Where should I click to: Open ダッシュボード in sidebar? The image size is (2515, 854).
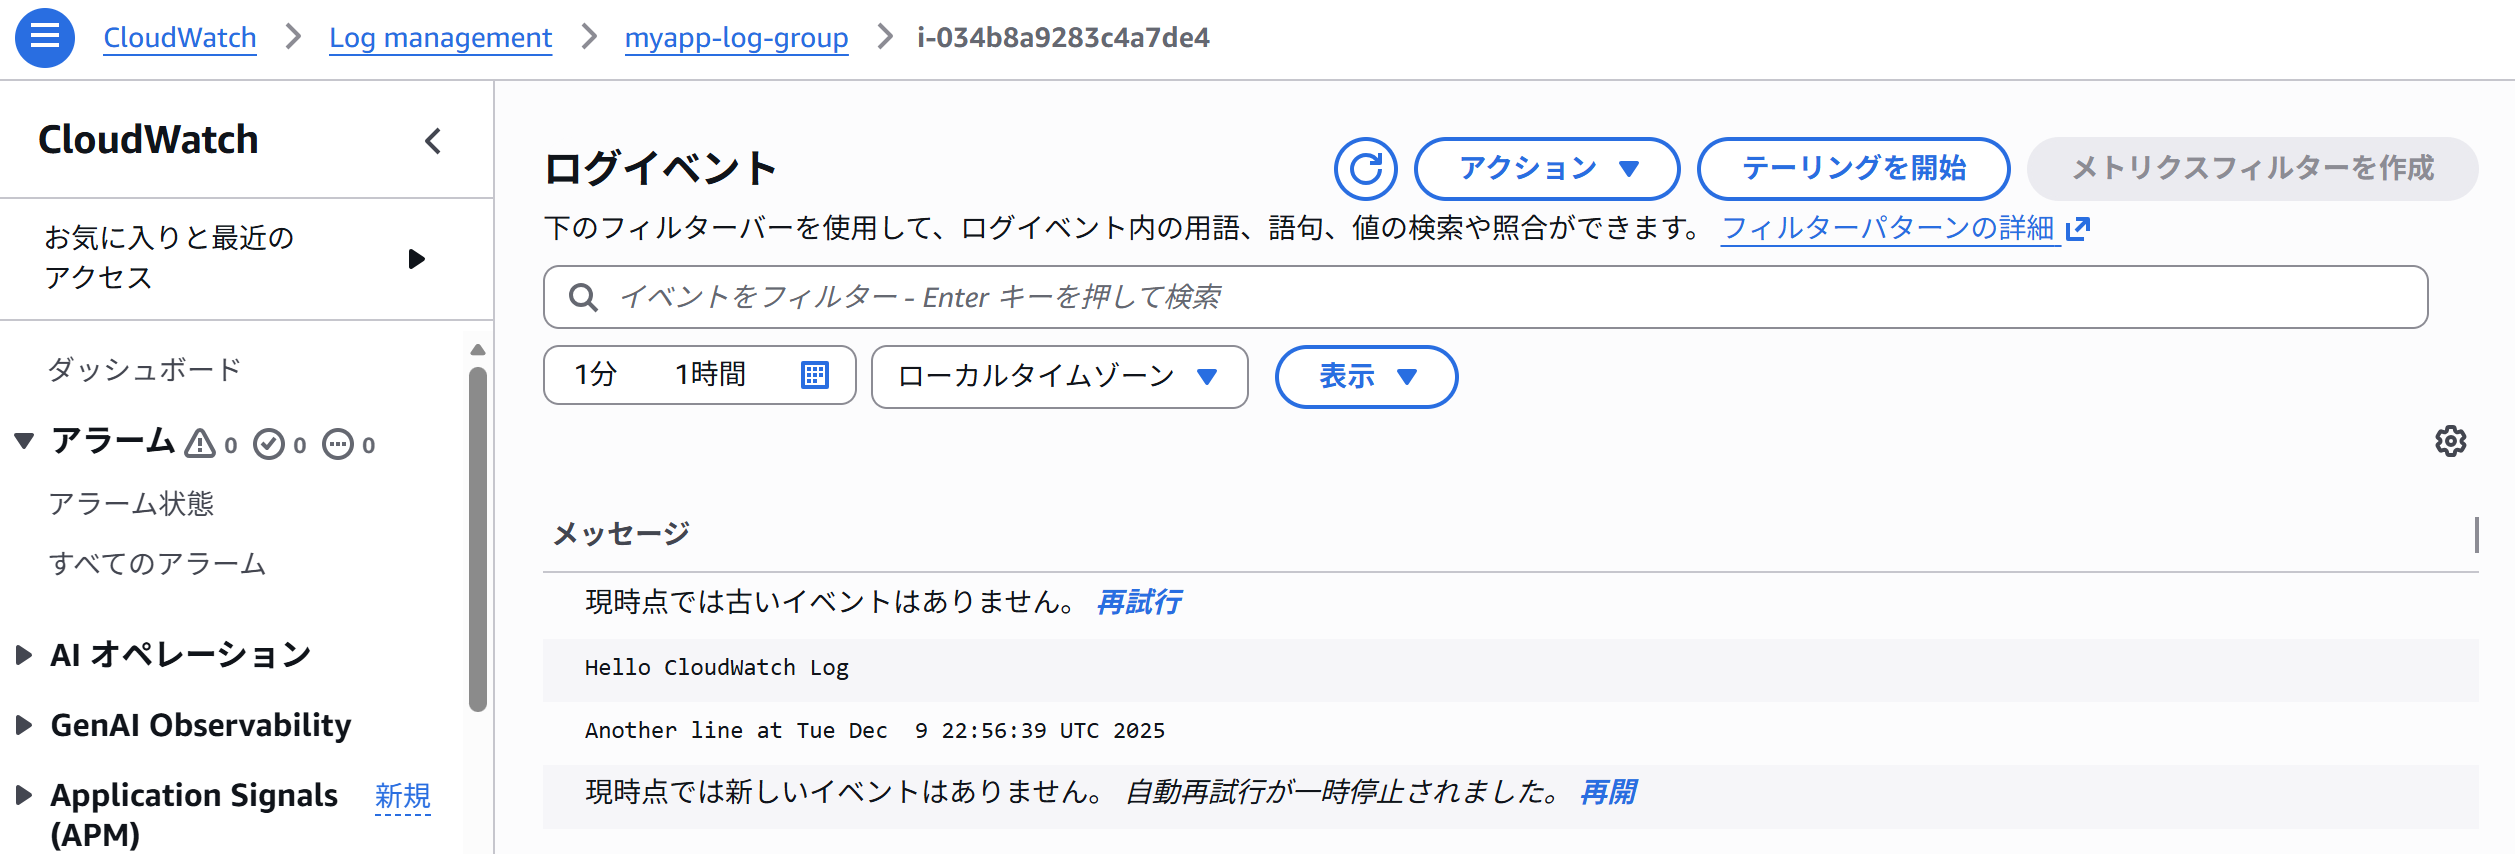(x=144, y=370)
